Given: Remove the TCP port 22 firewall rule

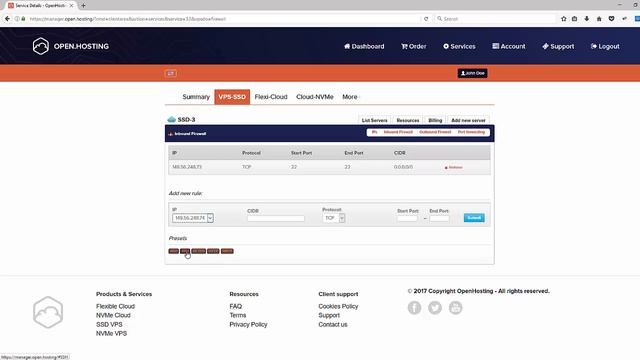Looking at the screenshot, I should coord(453,167).
